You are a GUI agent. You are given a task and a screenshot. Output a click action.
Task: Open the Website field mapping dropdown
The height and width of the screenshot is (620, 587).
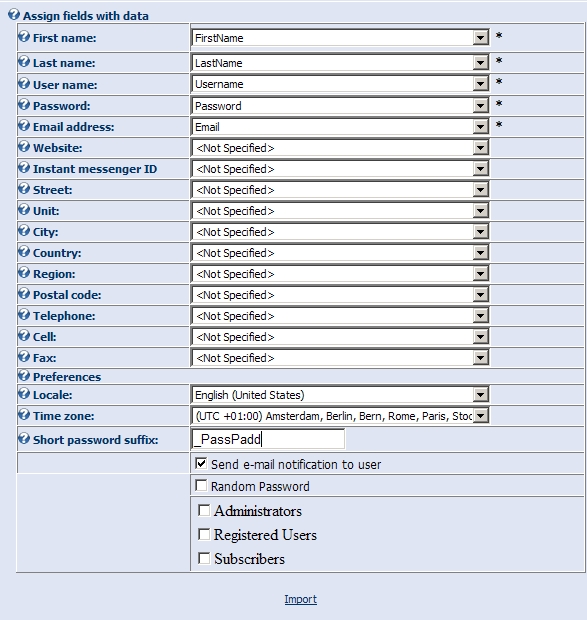pyautogui.click(x=340, y=148)
